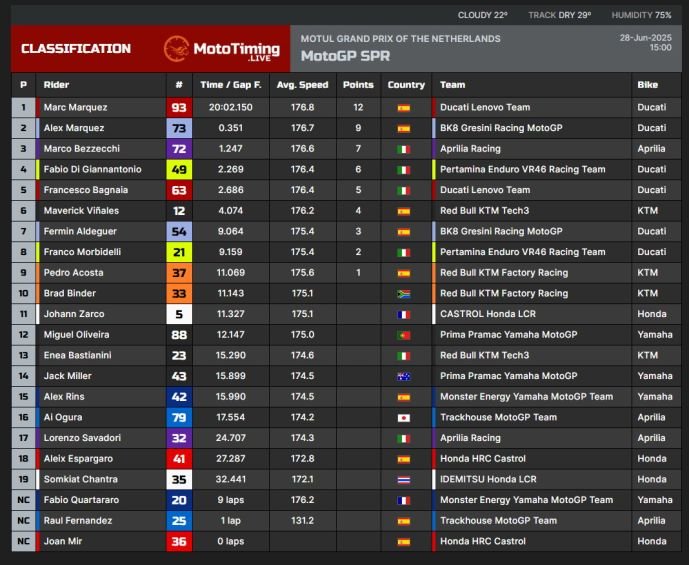
Task: Click gap value 32.441
Action: tap(231, 479)
